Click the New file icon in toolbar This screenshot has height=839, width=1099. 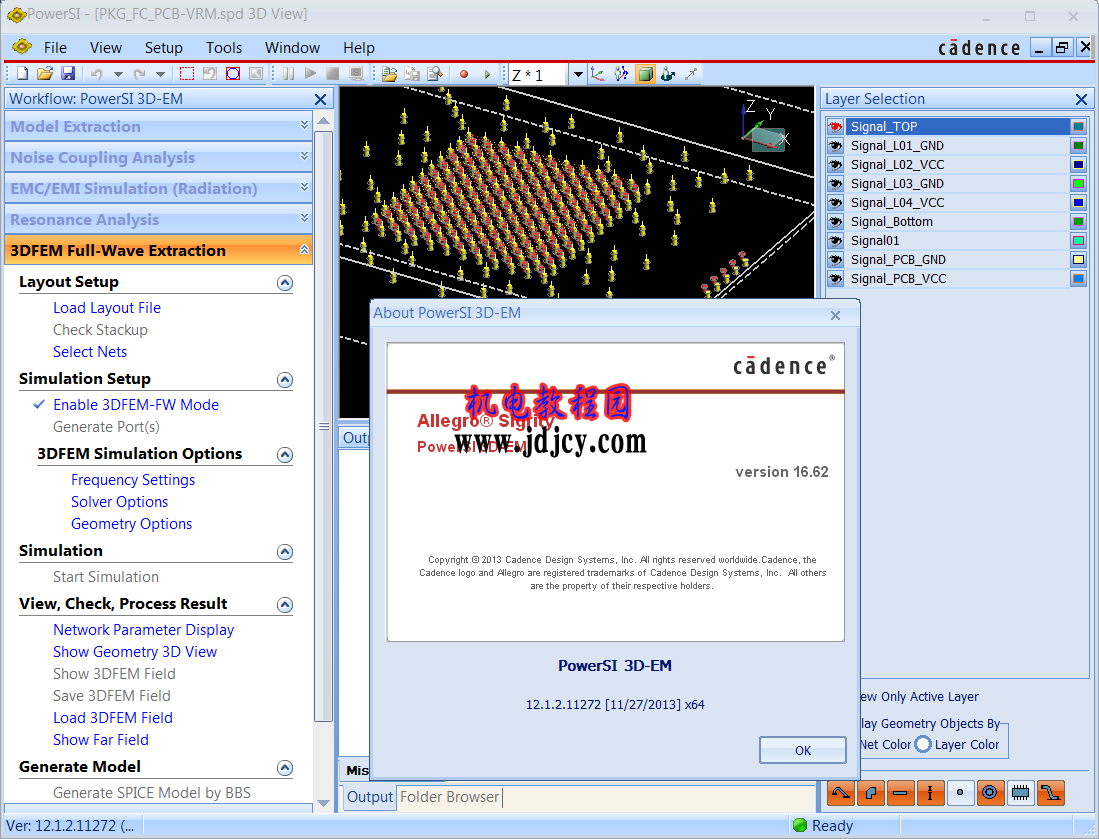[x=22, y=74]
